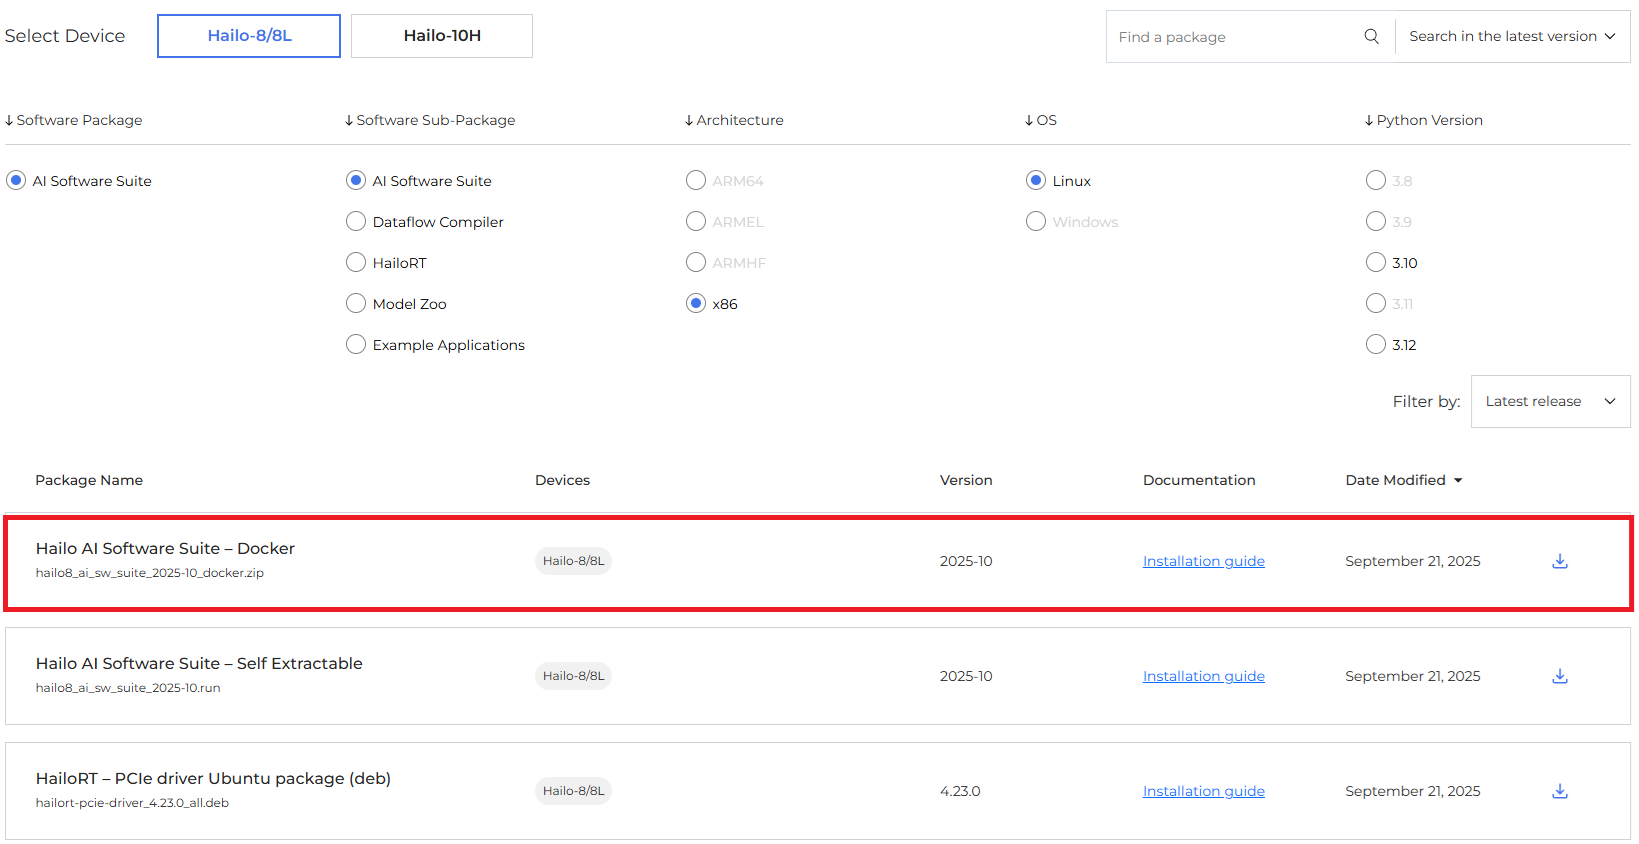Viewport: 1639px width, 844px height.
Task: Click the Date Modified sort arrow
Action: 1458,481
